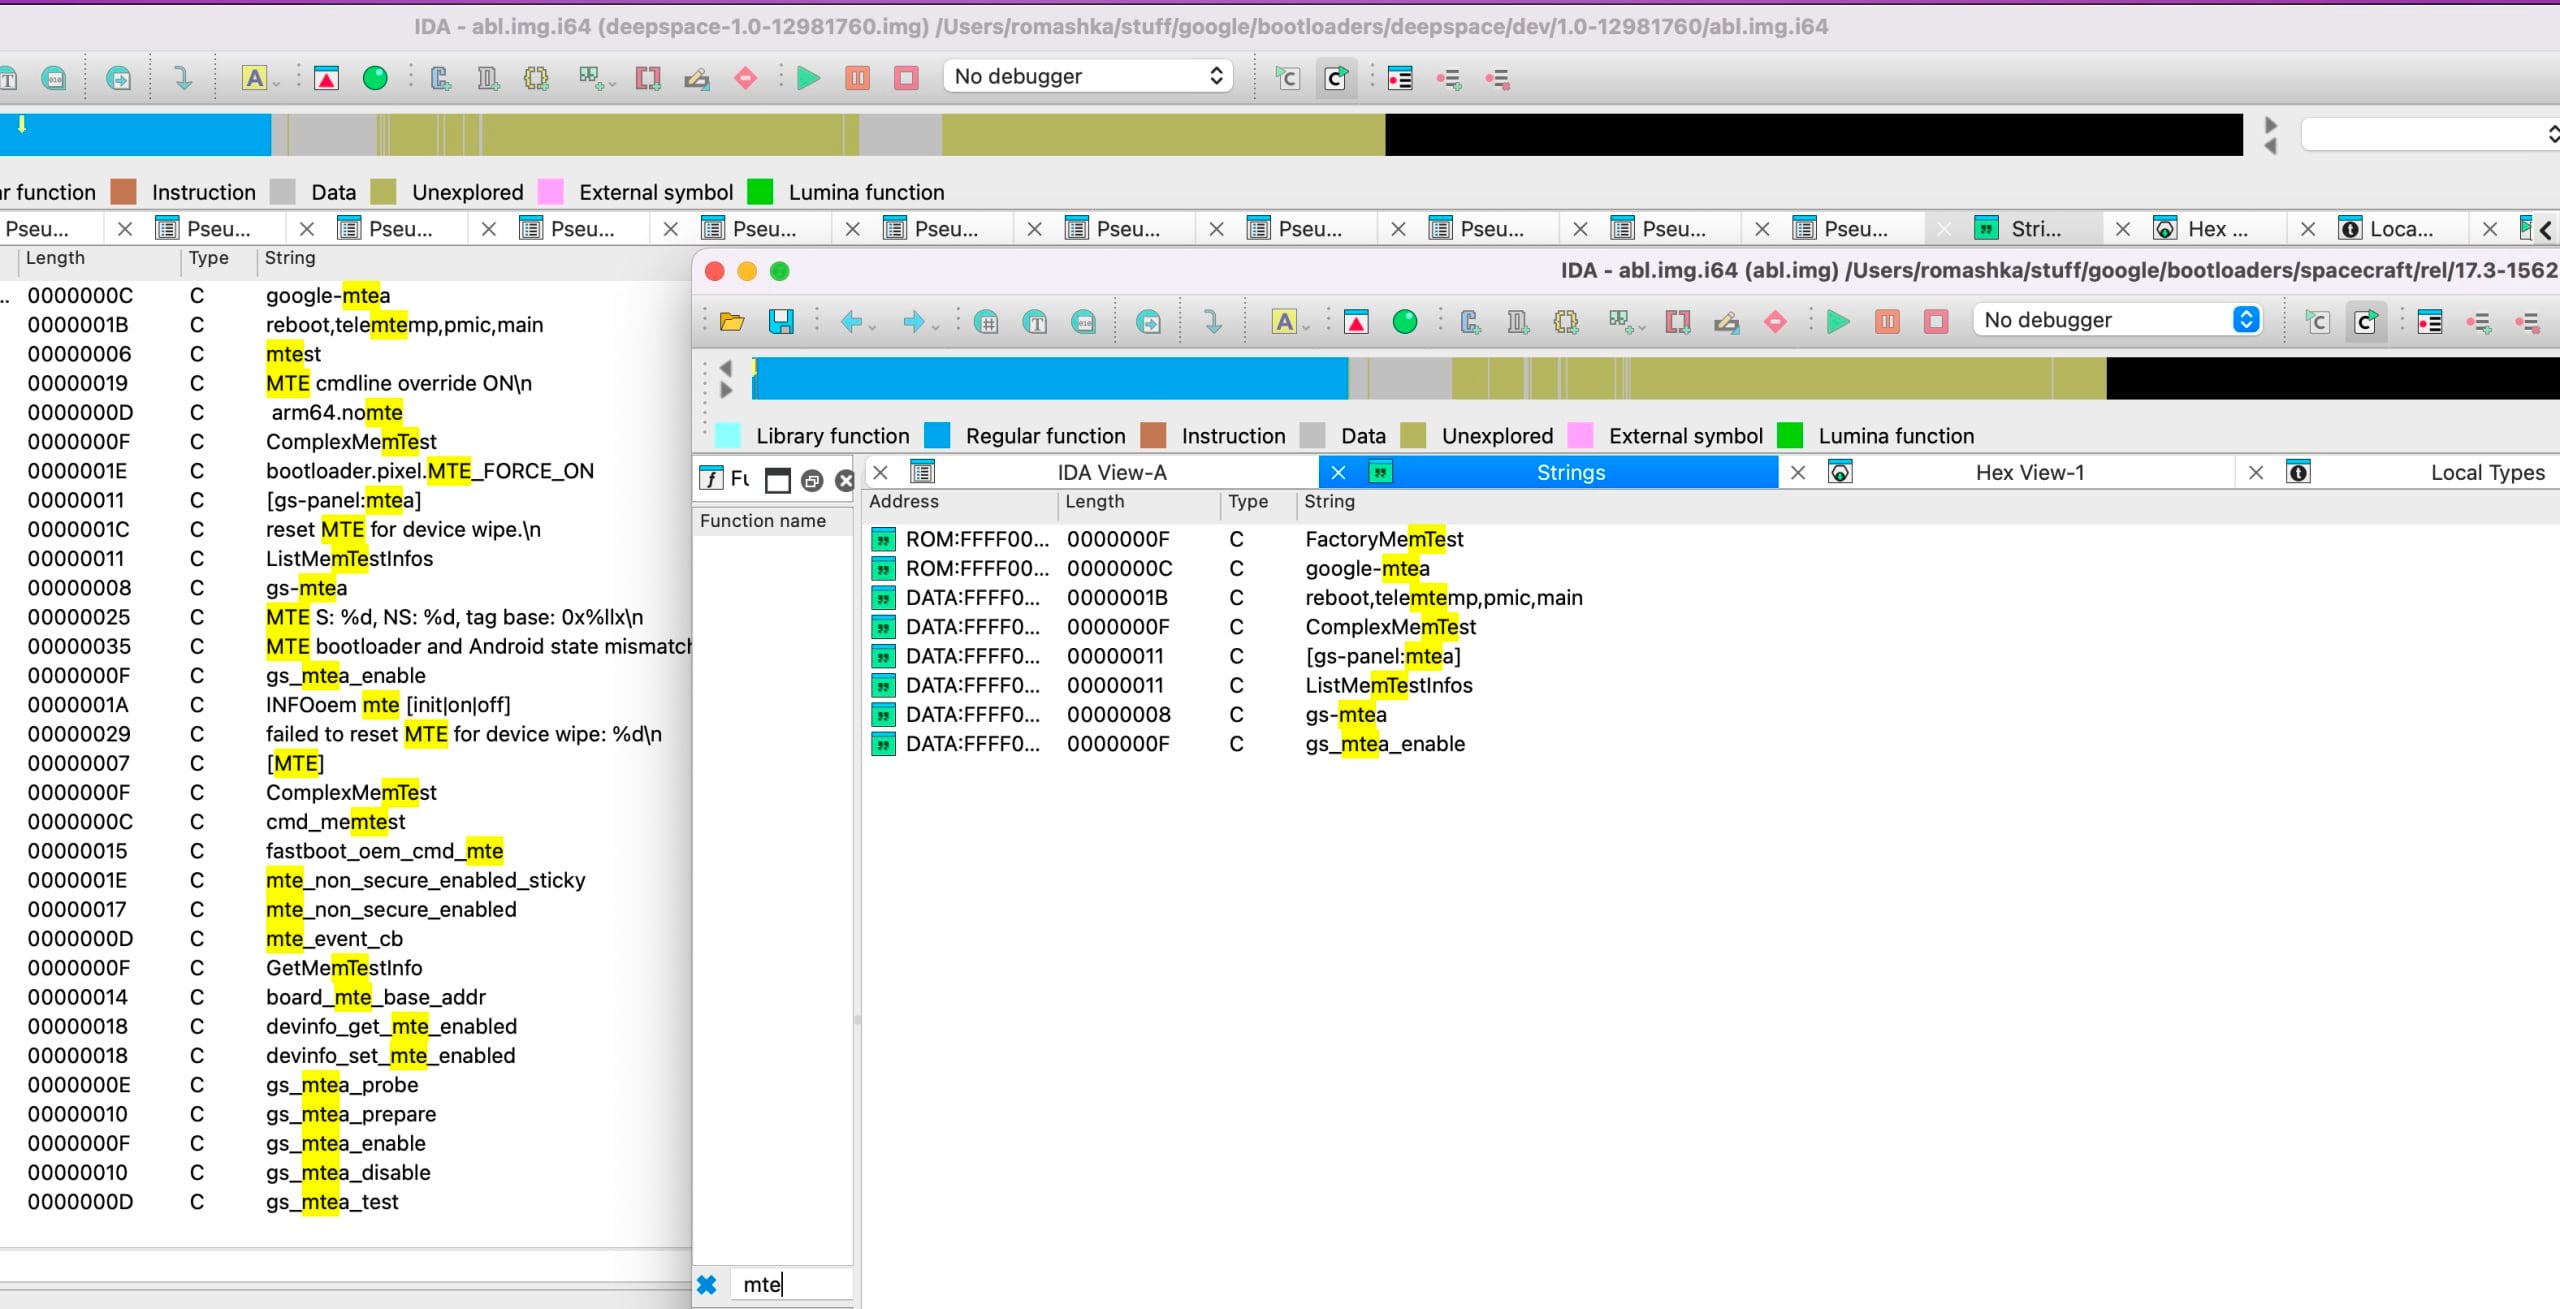
Task: Expand the tab overflow chevron at the right of the back window tab bar
Action: (2546, 230)
